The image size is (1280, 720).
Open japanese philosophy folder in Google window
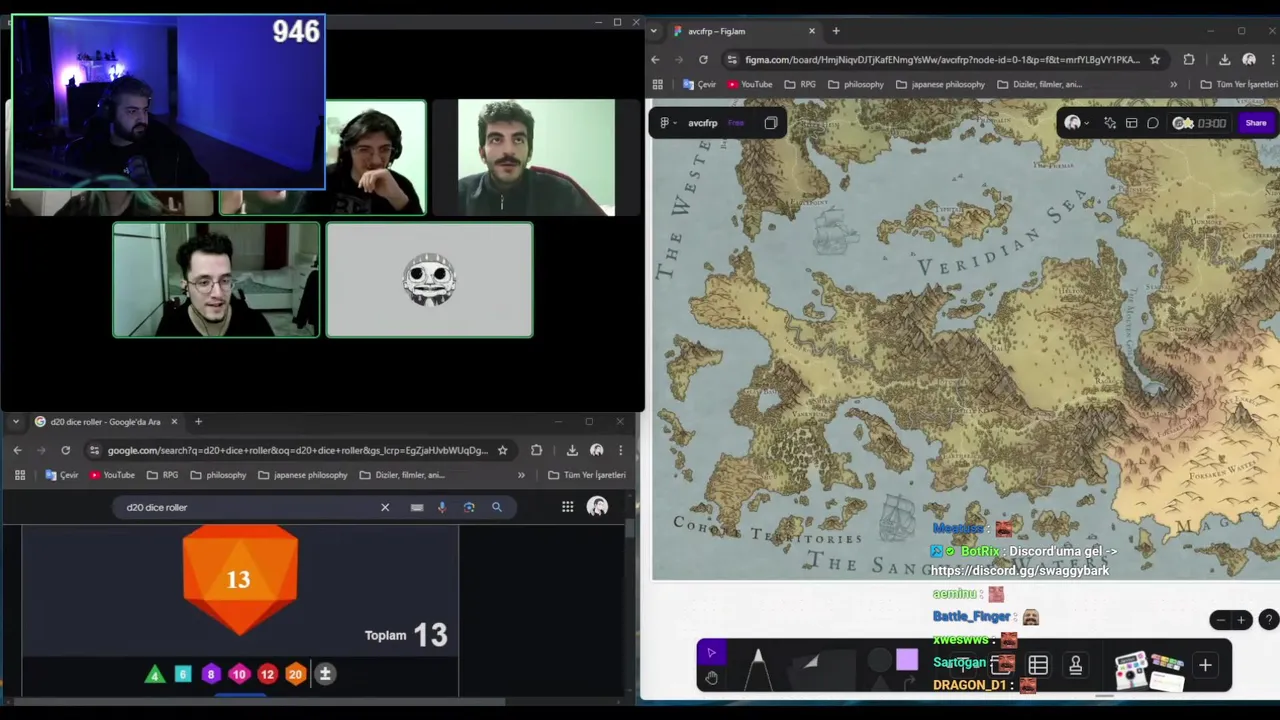302,475
